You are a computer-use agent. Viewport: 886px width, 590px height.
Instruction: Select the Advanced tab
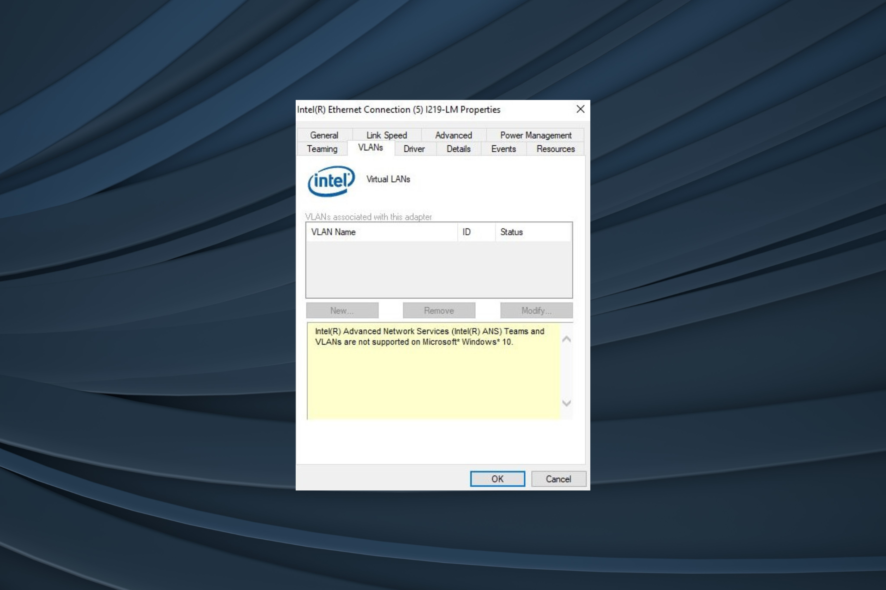pos(453,134)
